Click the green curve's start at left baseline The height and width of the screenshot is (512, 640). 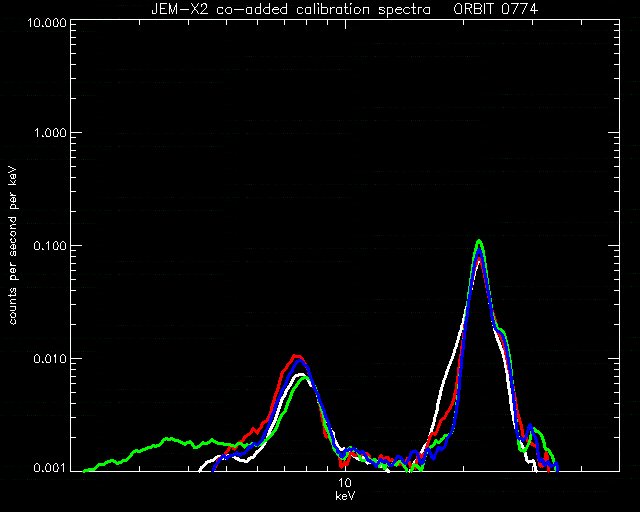tap(85, 470)
